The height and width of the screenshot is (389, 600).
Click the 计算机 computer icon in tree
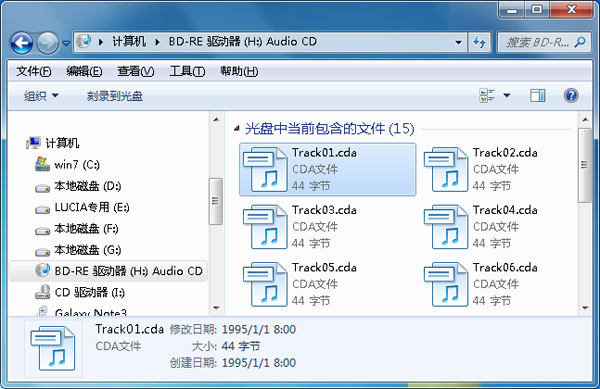point(33,143)
